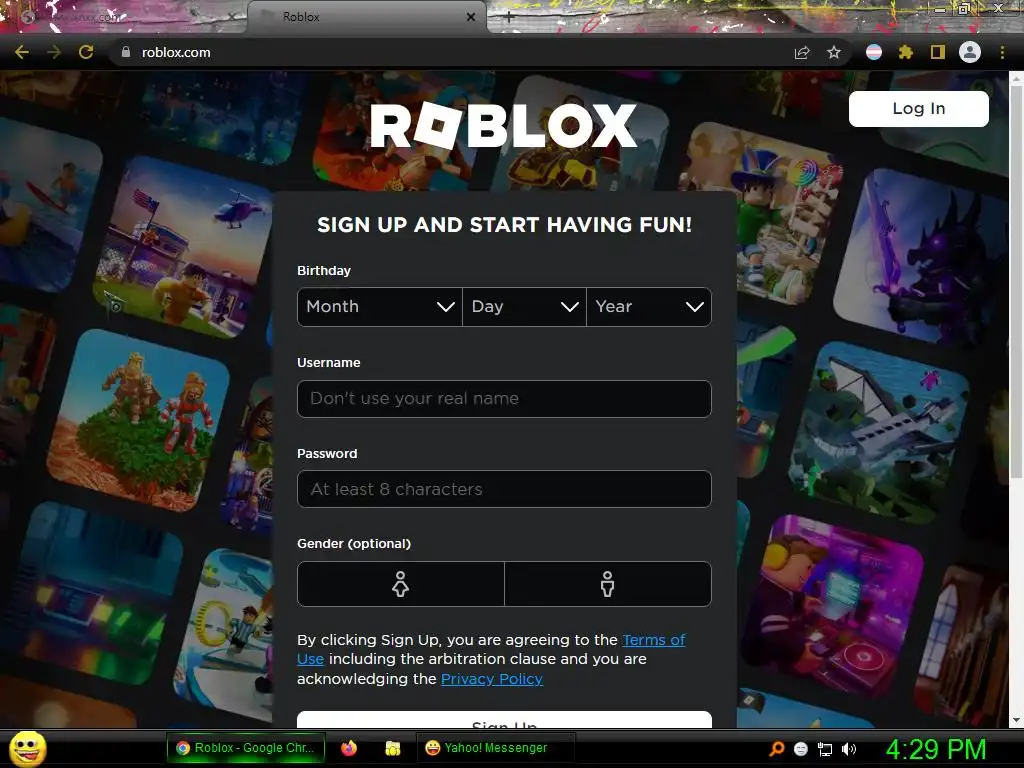The image size is (1024, 768).
Task: Open the striped flag extension icon
Action: pos(874,52)
